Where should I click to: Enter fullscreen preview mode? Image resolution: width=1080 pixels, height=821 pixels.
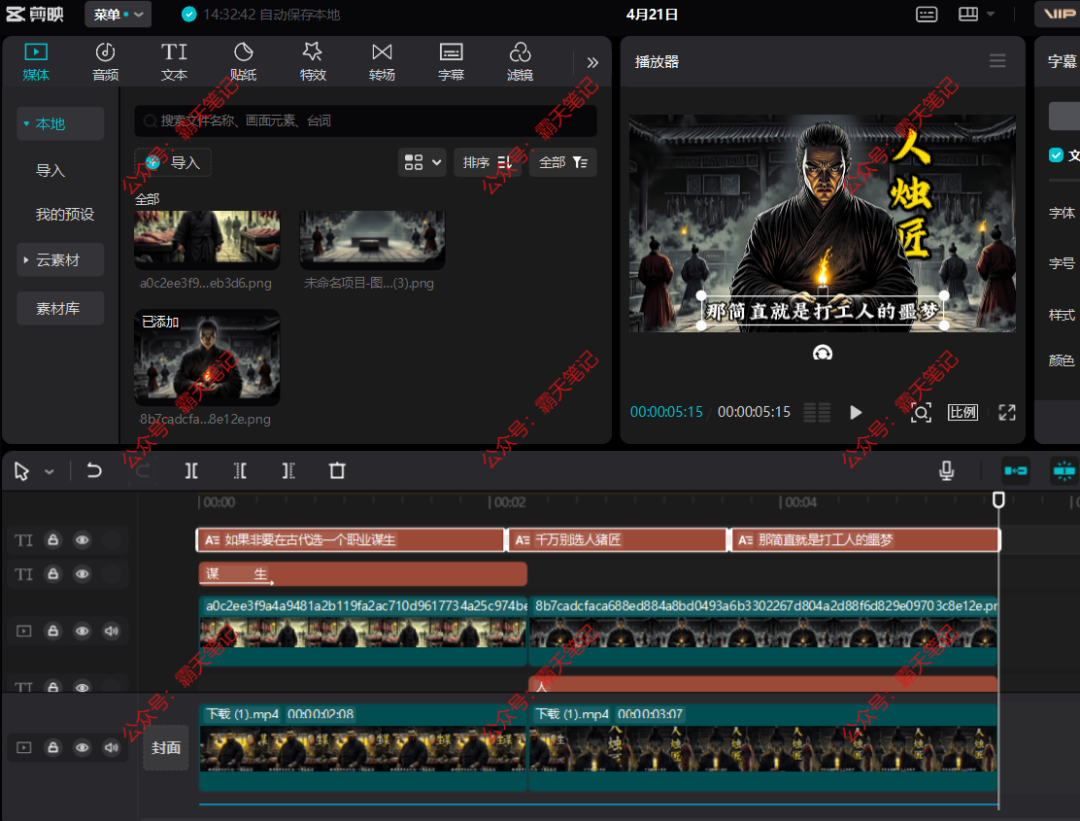1007,412
